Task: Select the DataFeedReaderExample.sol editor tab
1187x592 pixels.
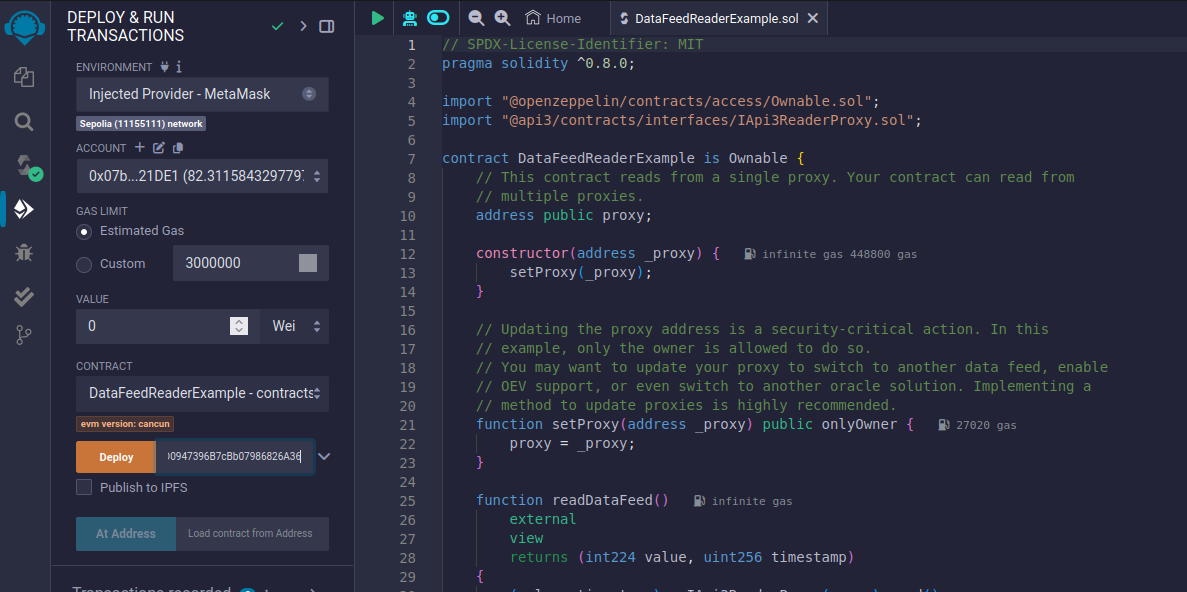Action: point(716,18)
